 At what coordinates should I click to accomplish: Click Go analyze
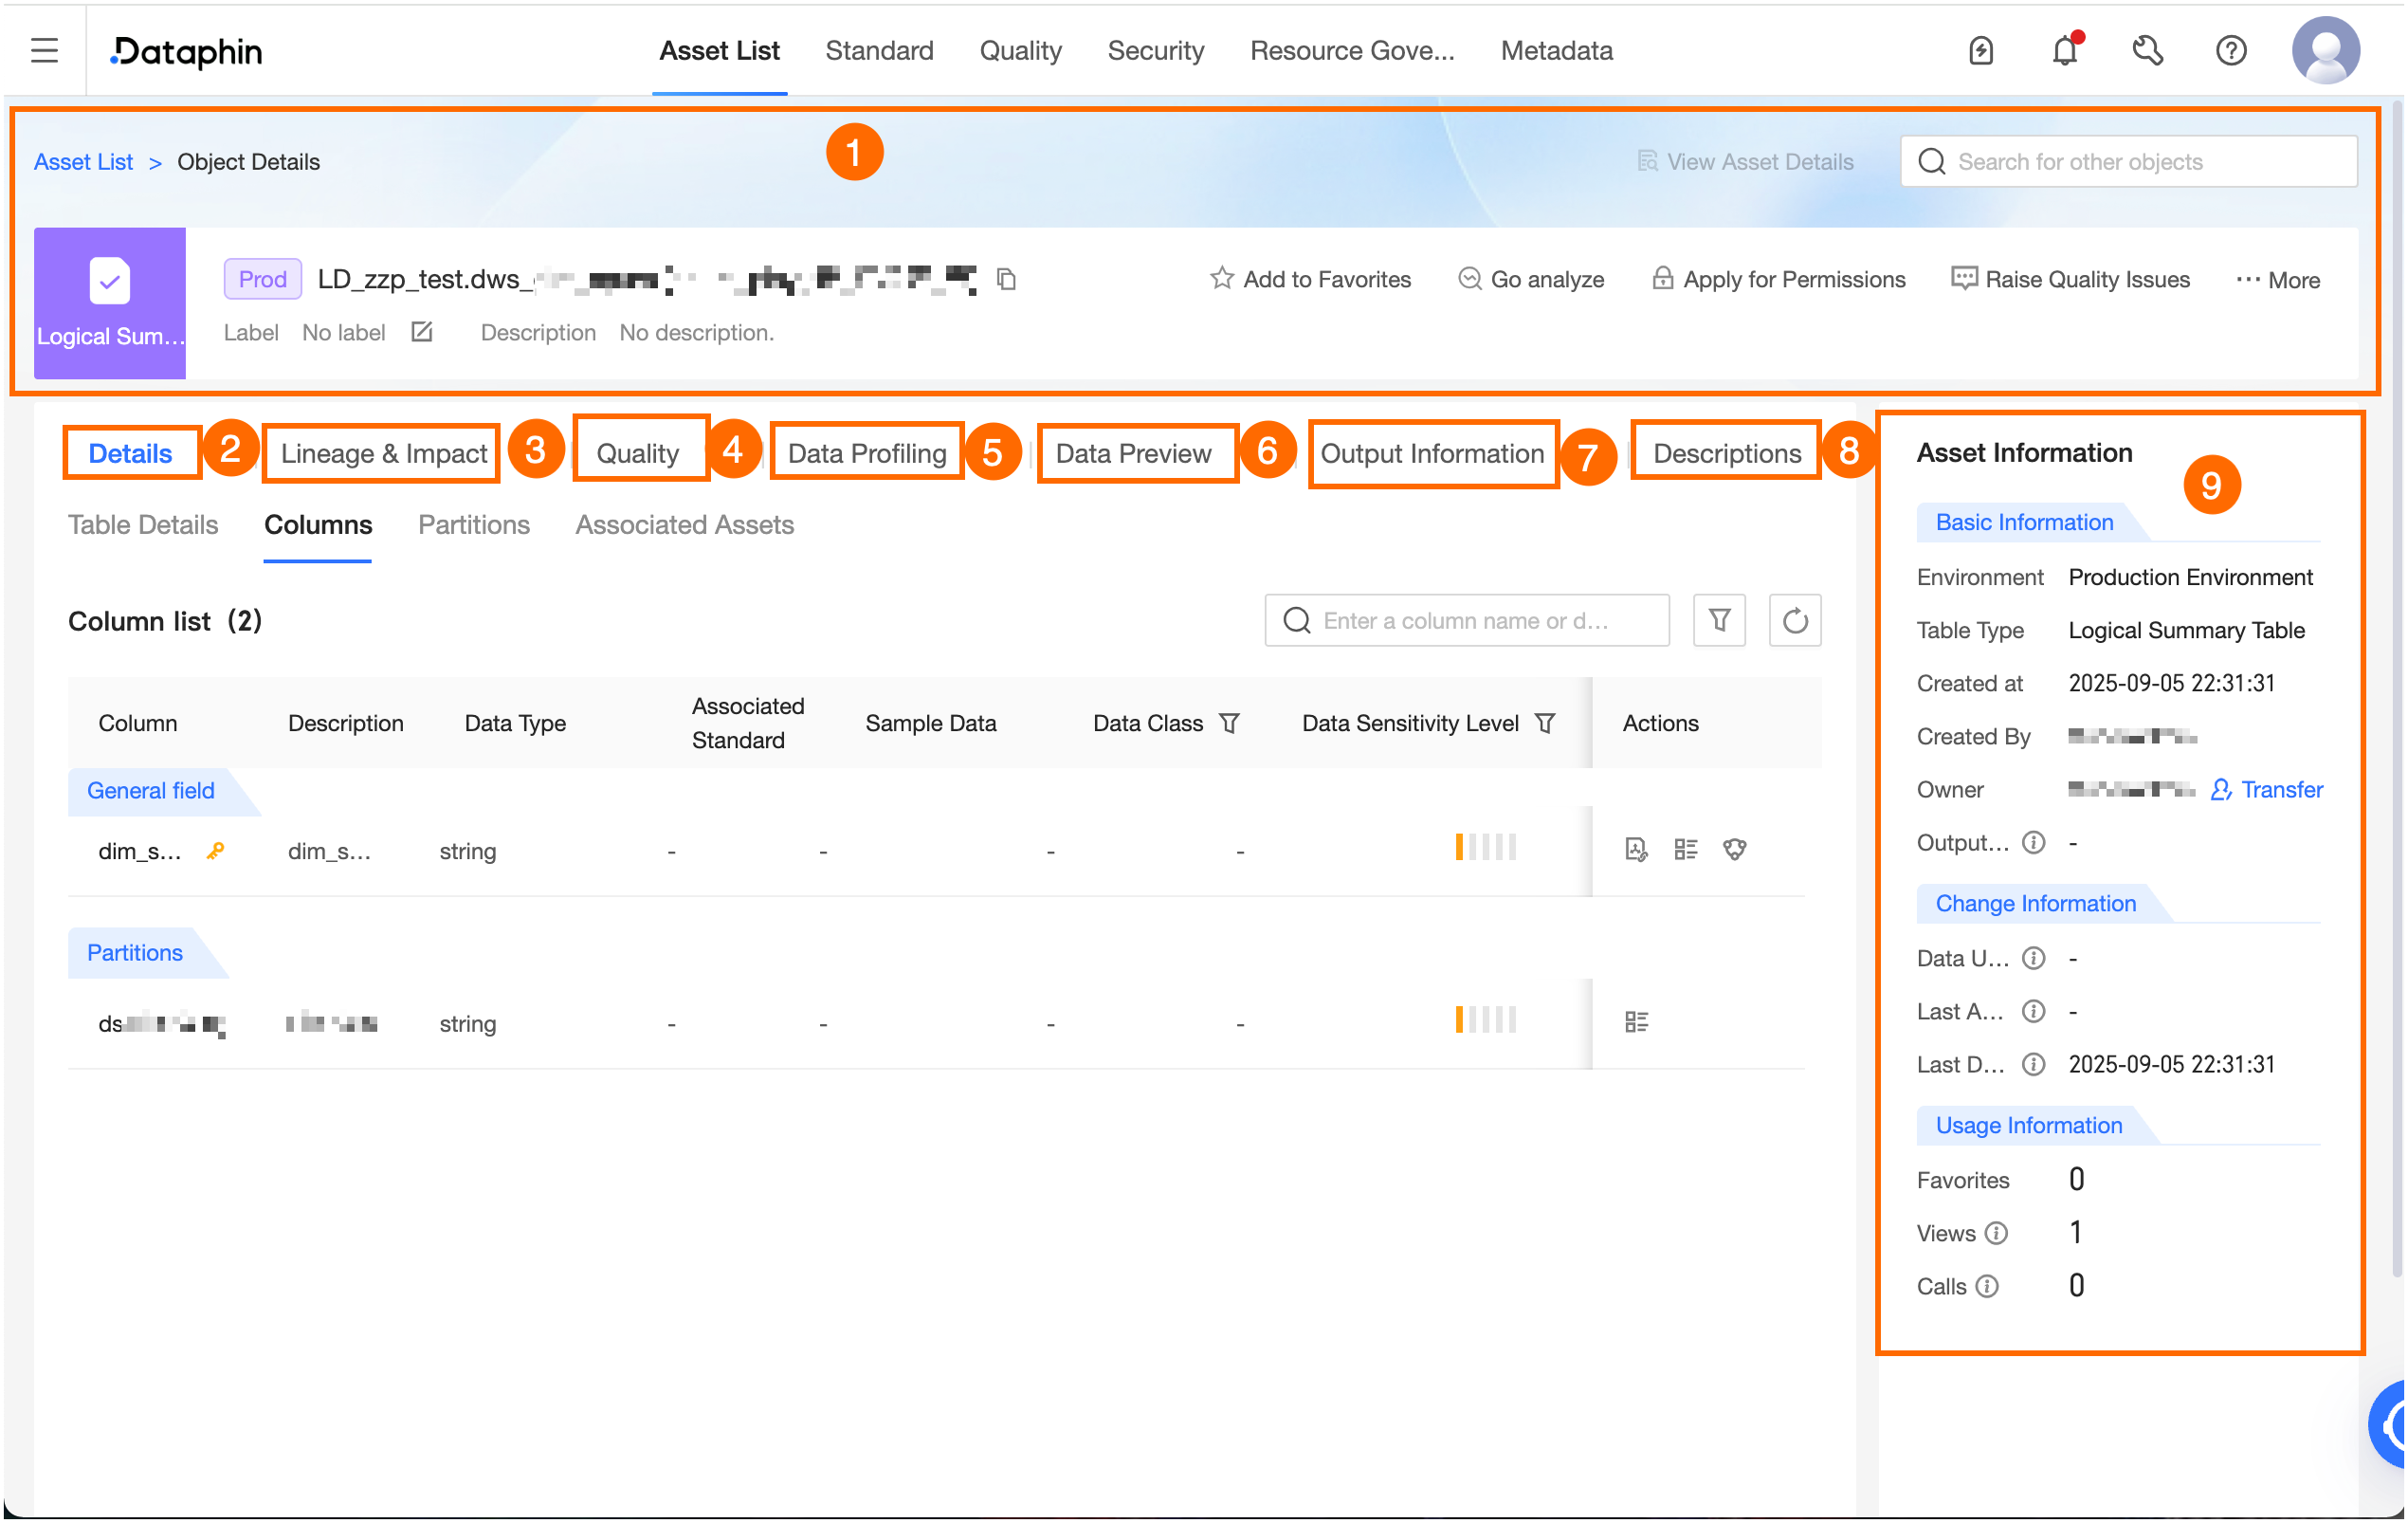coord(1531,279)
